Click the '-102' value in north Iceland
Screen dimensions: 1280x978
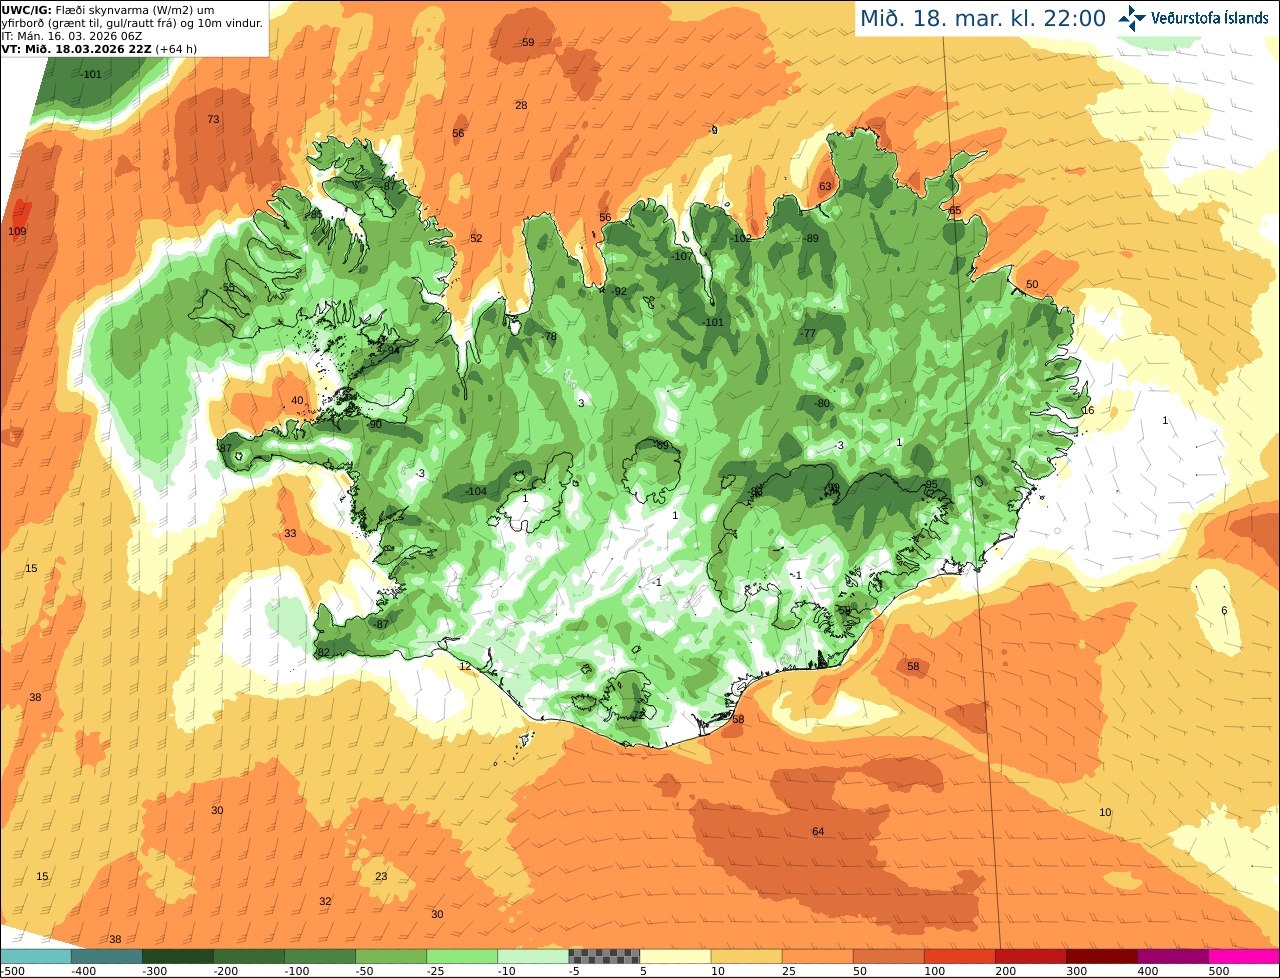point(740,239)
